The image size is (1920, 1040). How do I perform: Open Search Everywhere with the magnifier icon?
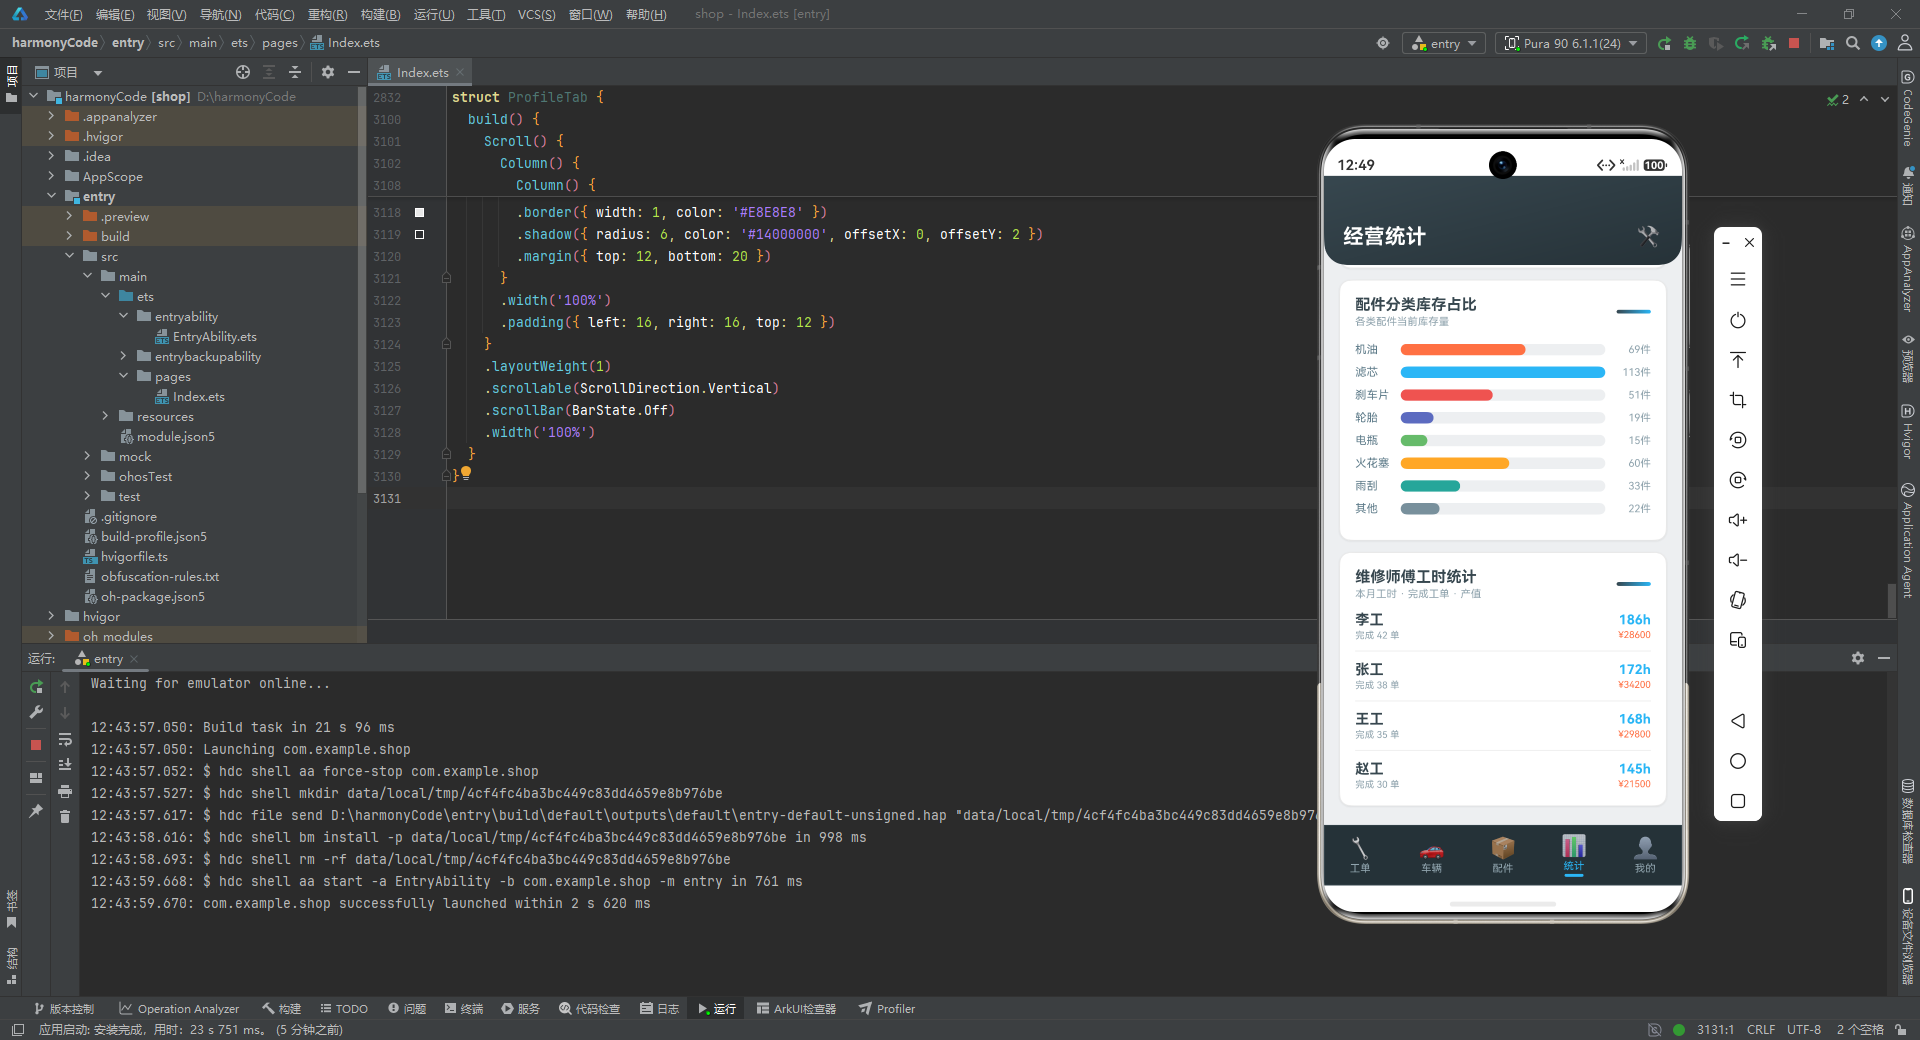(x=1853, y=43)
